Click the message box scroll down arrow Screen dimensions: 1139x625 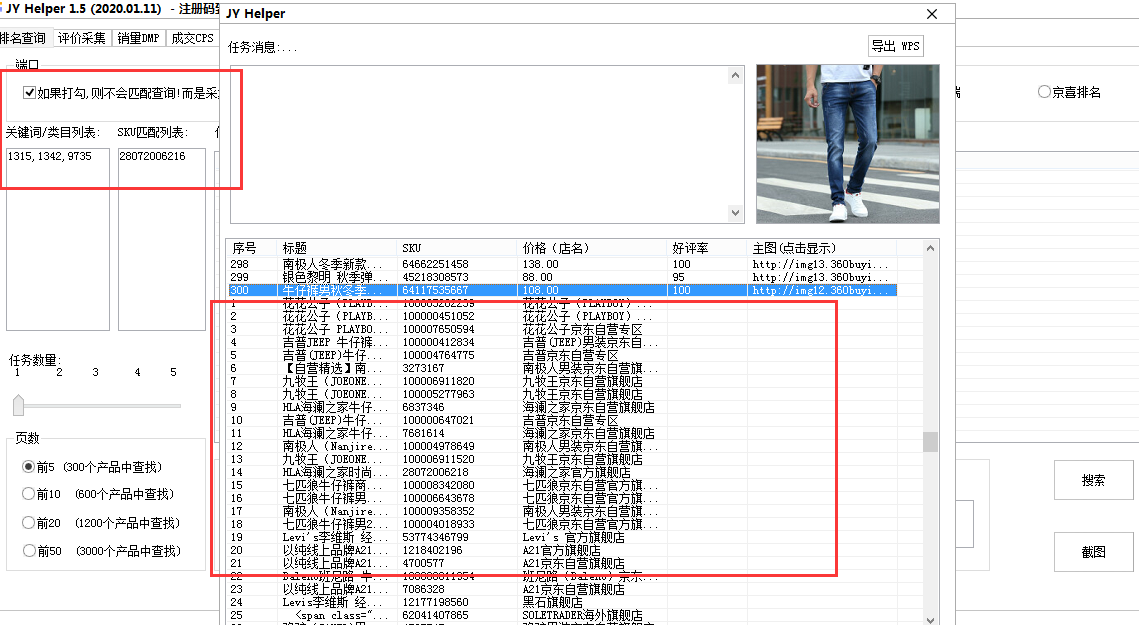(735, 213)
